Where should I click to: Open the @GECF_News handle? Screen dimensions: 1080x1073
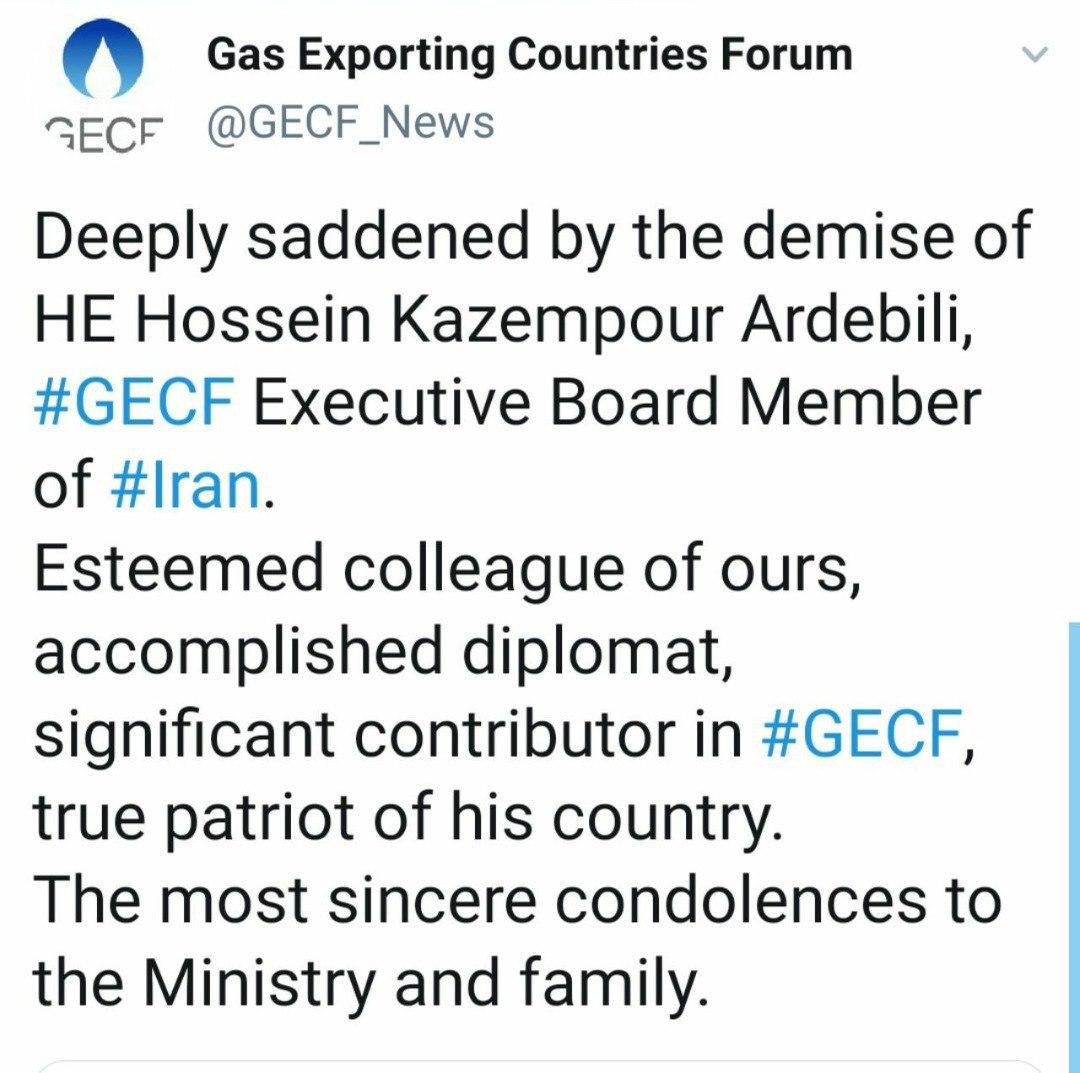pos(350,123)
